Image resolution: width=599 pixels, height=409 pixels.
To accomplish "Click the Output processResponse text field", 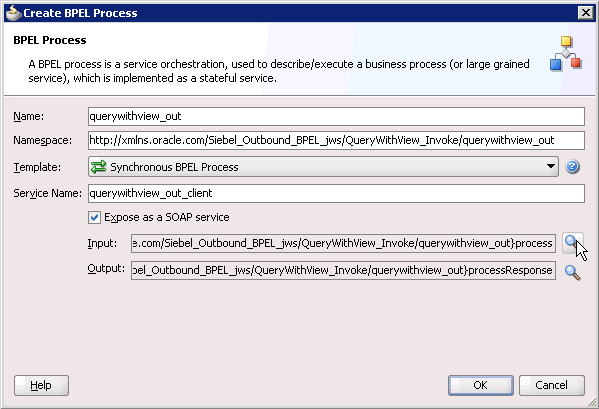I will 343,270.
